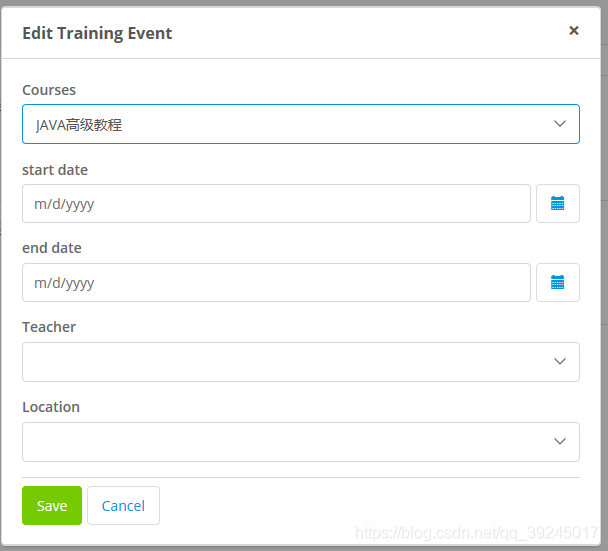Click the Edit Training Event title
The height and width of the screenshot is (551, 608).
pos(97,33)
